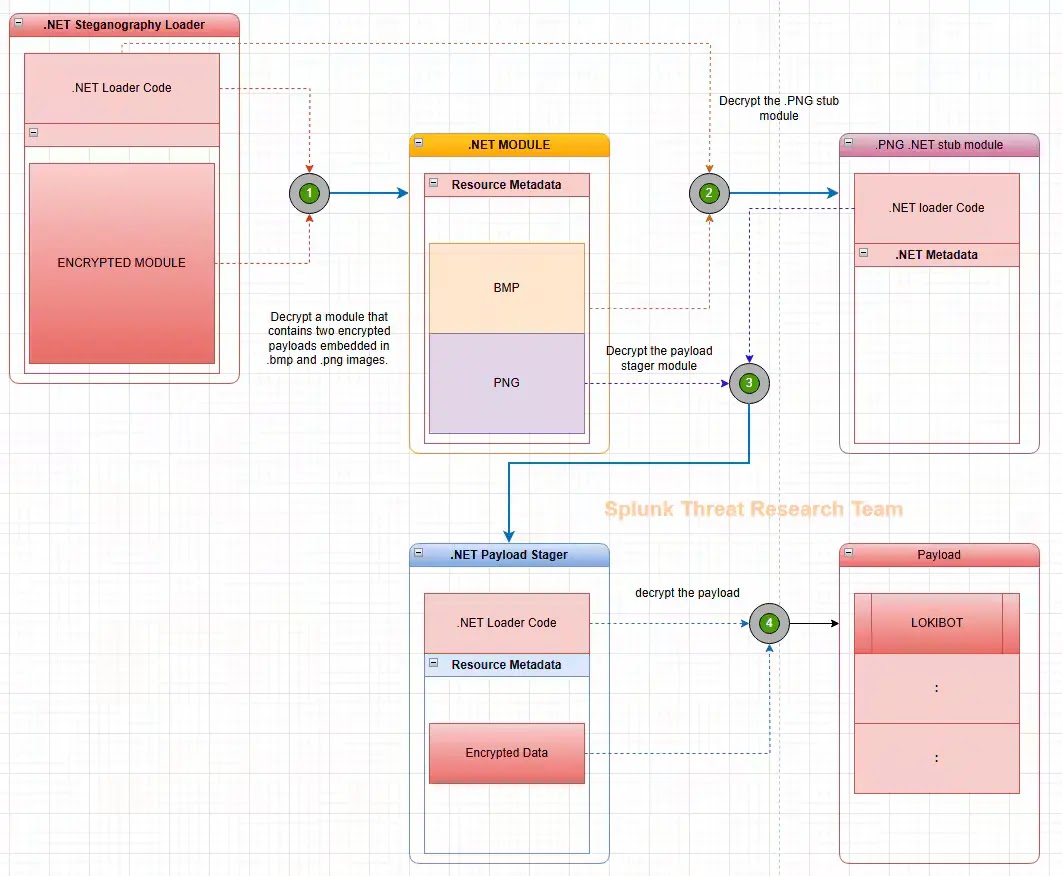Select the .PNG .NET stub module header

(938, 145)
